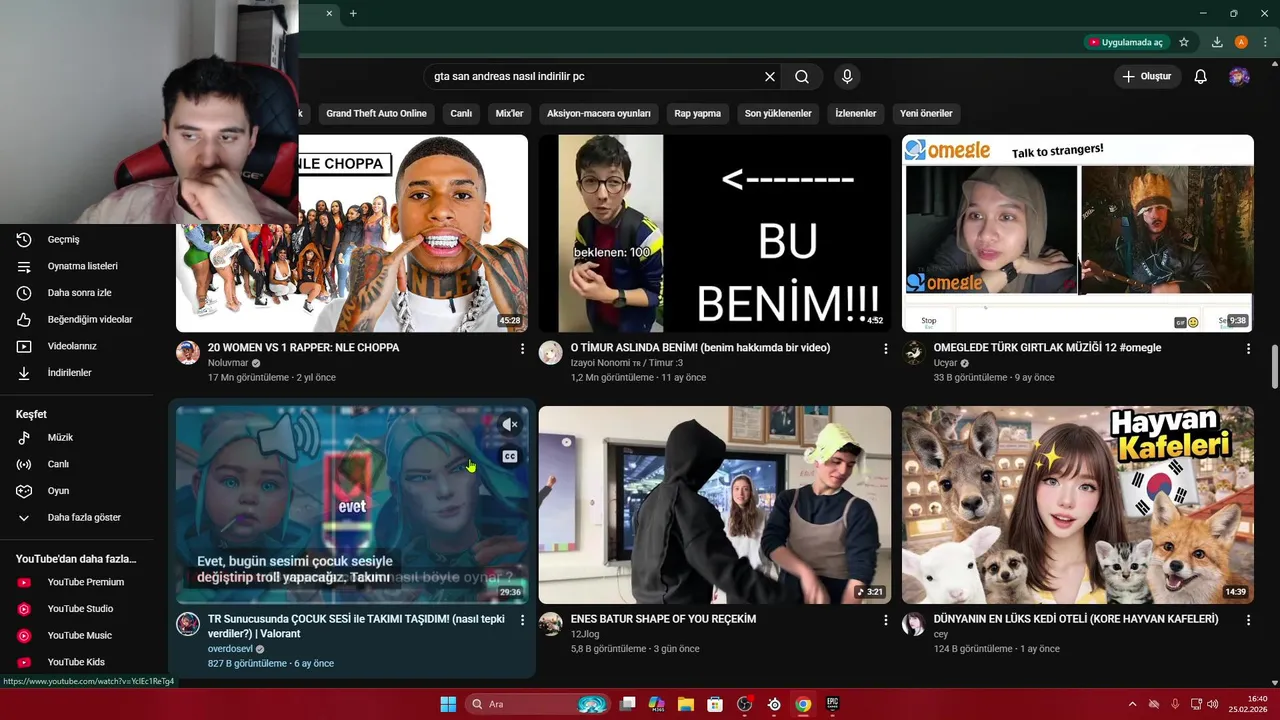Select the Mix'ler filter chip
The image size is (1280, 720).
[x=510, y=113]
